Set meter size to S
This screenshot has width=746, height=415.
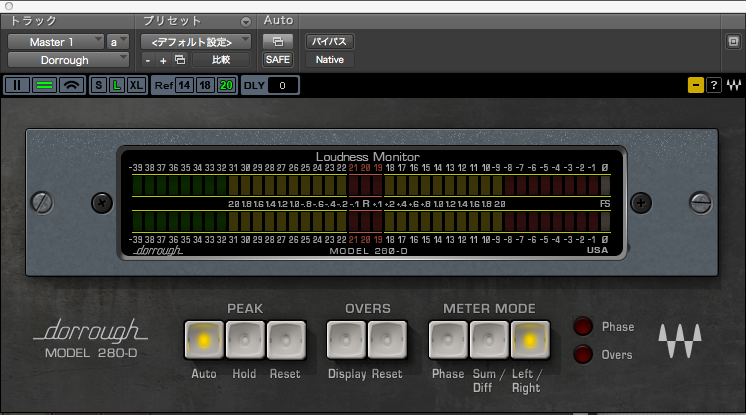(98, 85)
